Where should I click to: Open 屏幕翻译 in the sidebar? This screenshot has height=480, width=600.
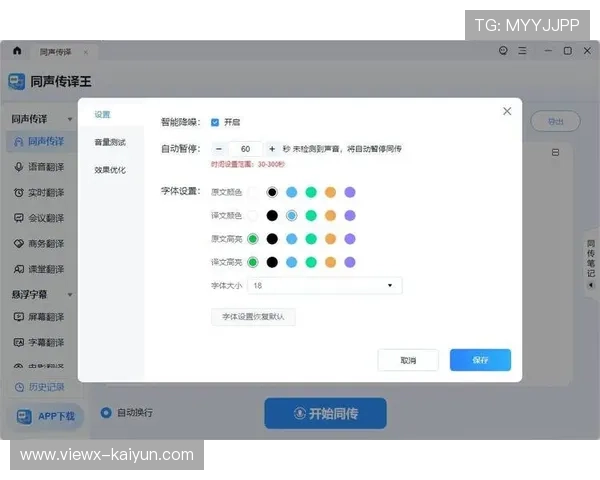pyautogui.click(x=39, y=317)
